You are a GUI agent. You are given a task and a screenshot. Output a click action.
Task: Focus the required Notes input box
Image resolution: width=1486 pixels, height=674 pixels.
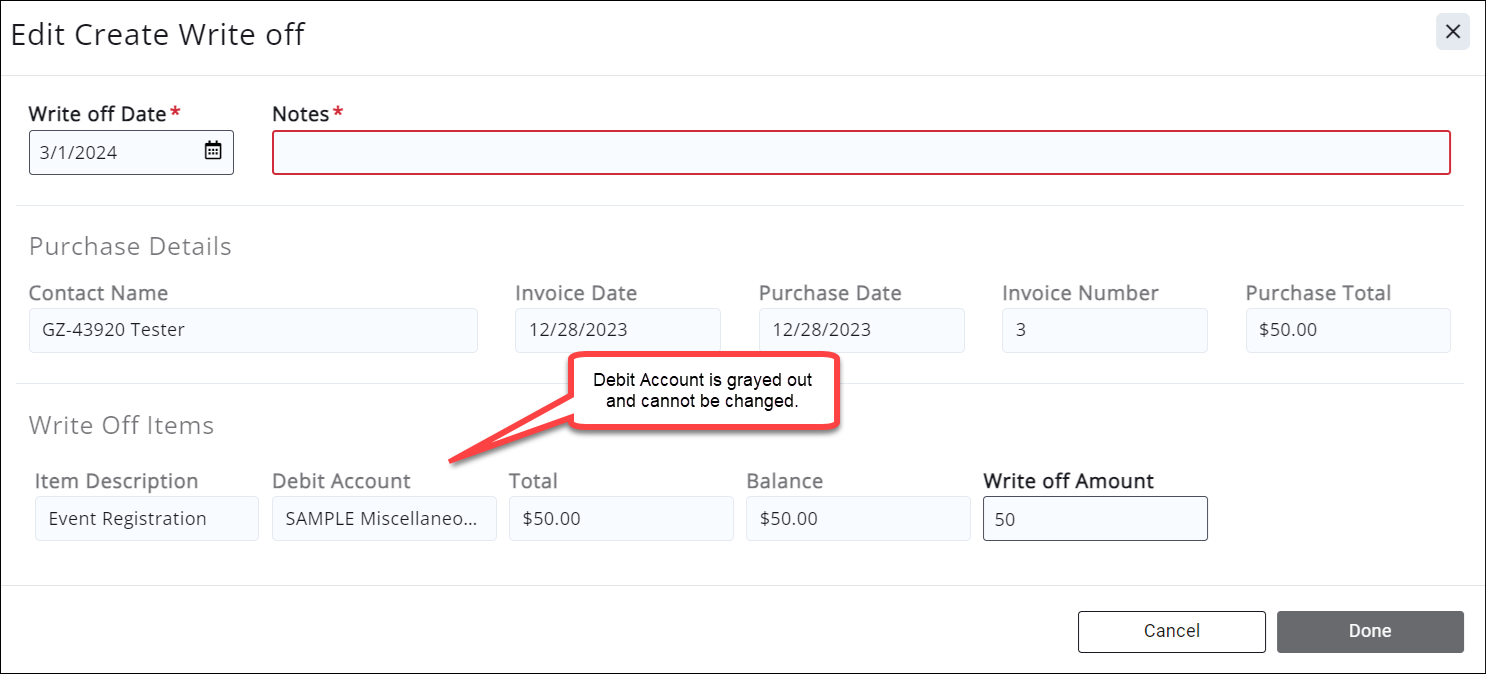860,153
